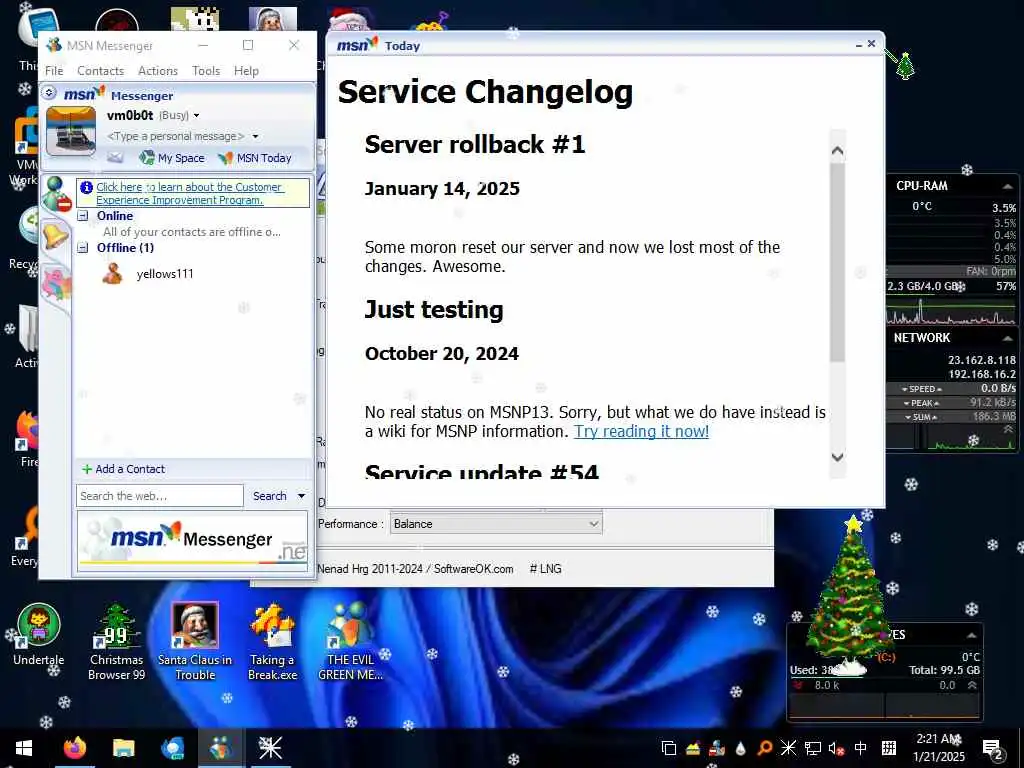Open File Explorer from the taskbar
The width and height of the screenshot is (1024, 768).
pos(123,748)
